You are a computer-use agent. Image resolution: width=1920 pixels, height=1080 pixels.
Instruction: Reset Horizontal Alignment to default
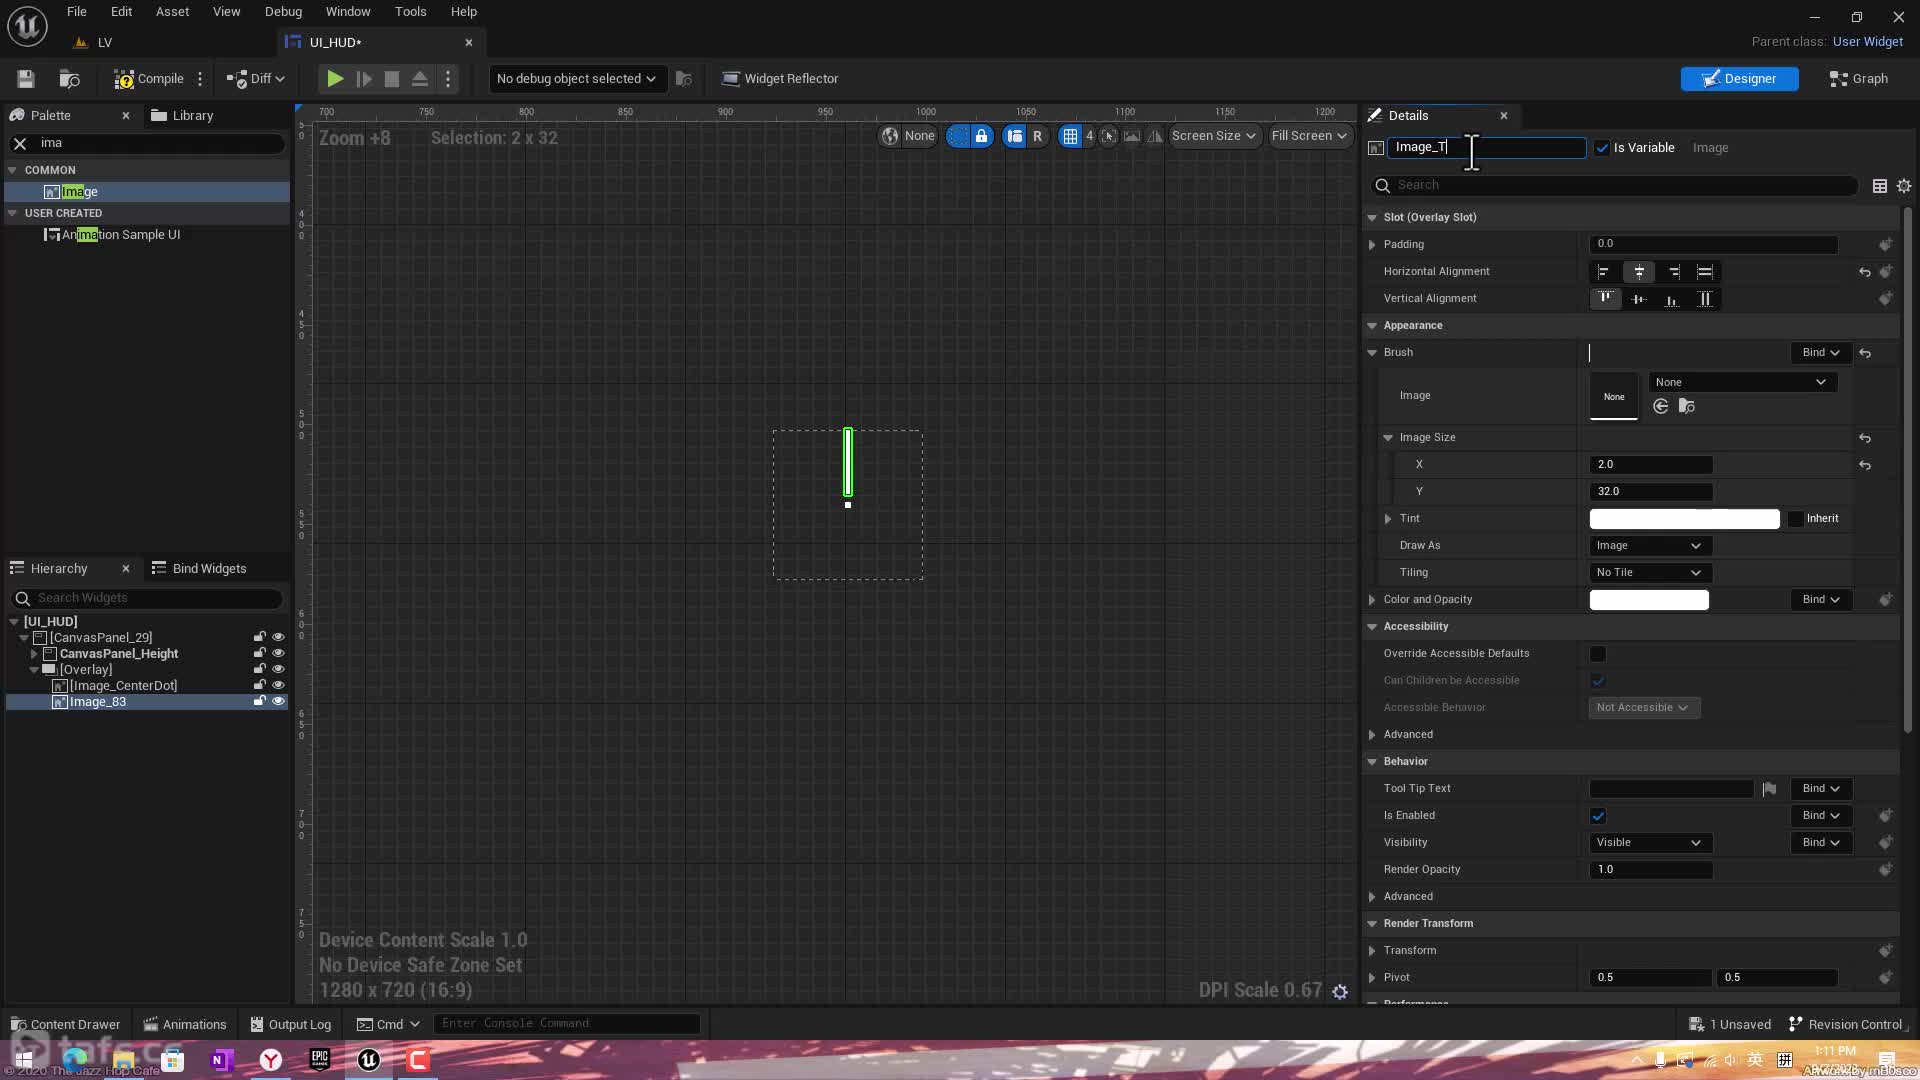point(1865,272)
